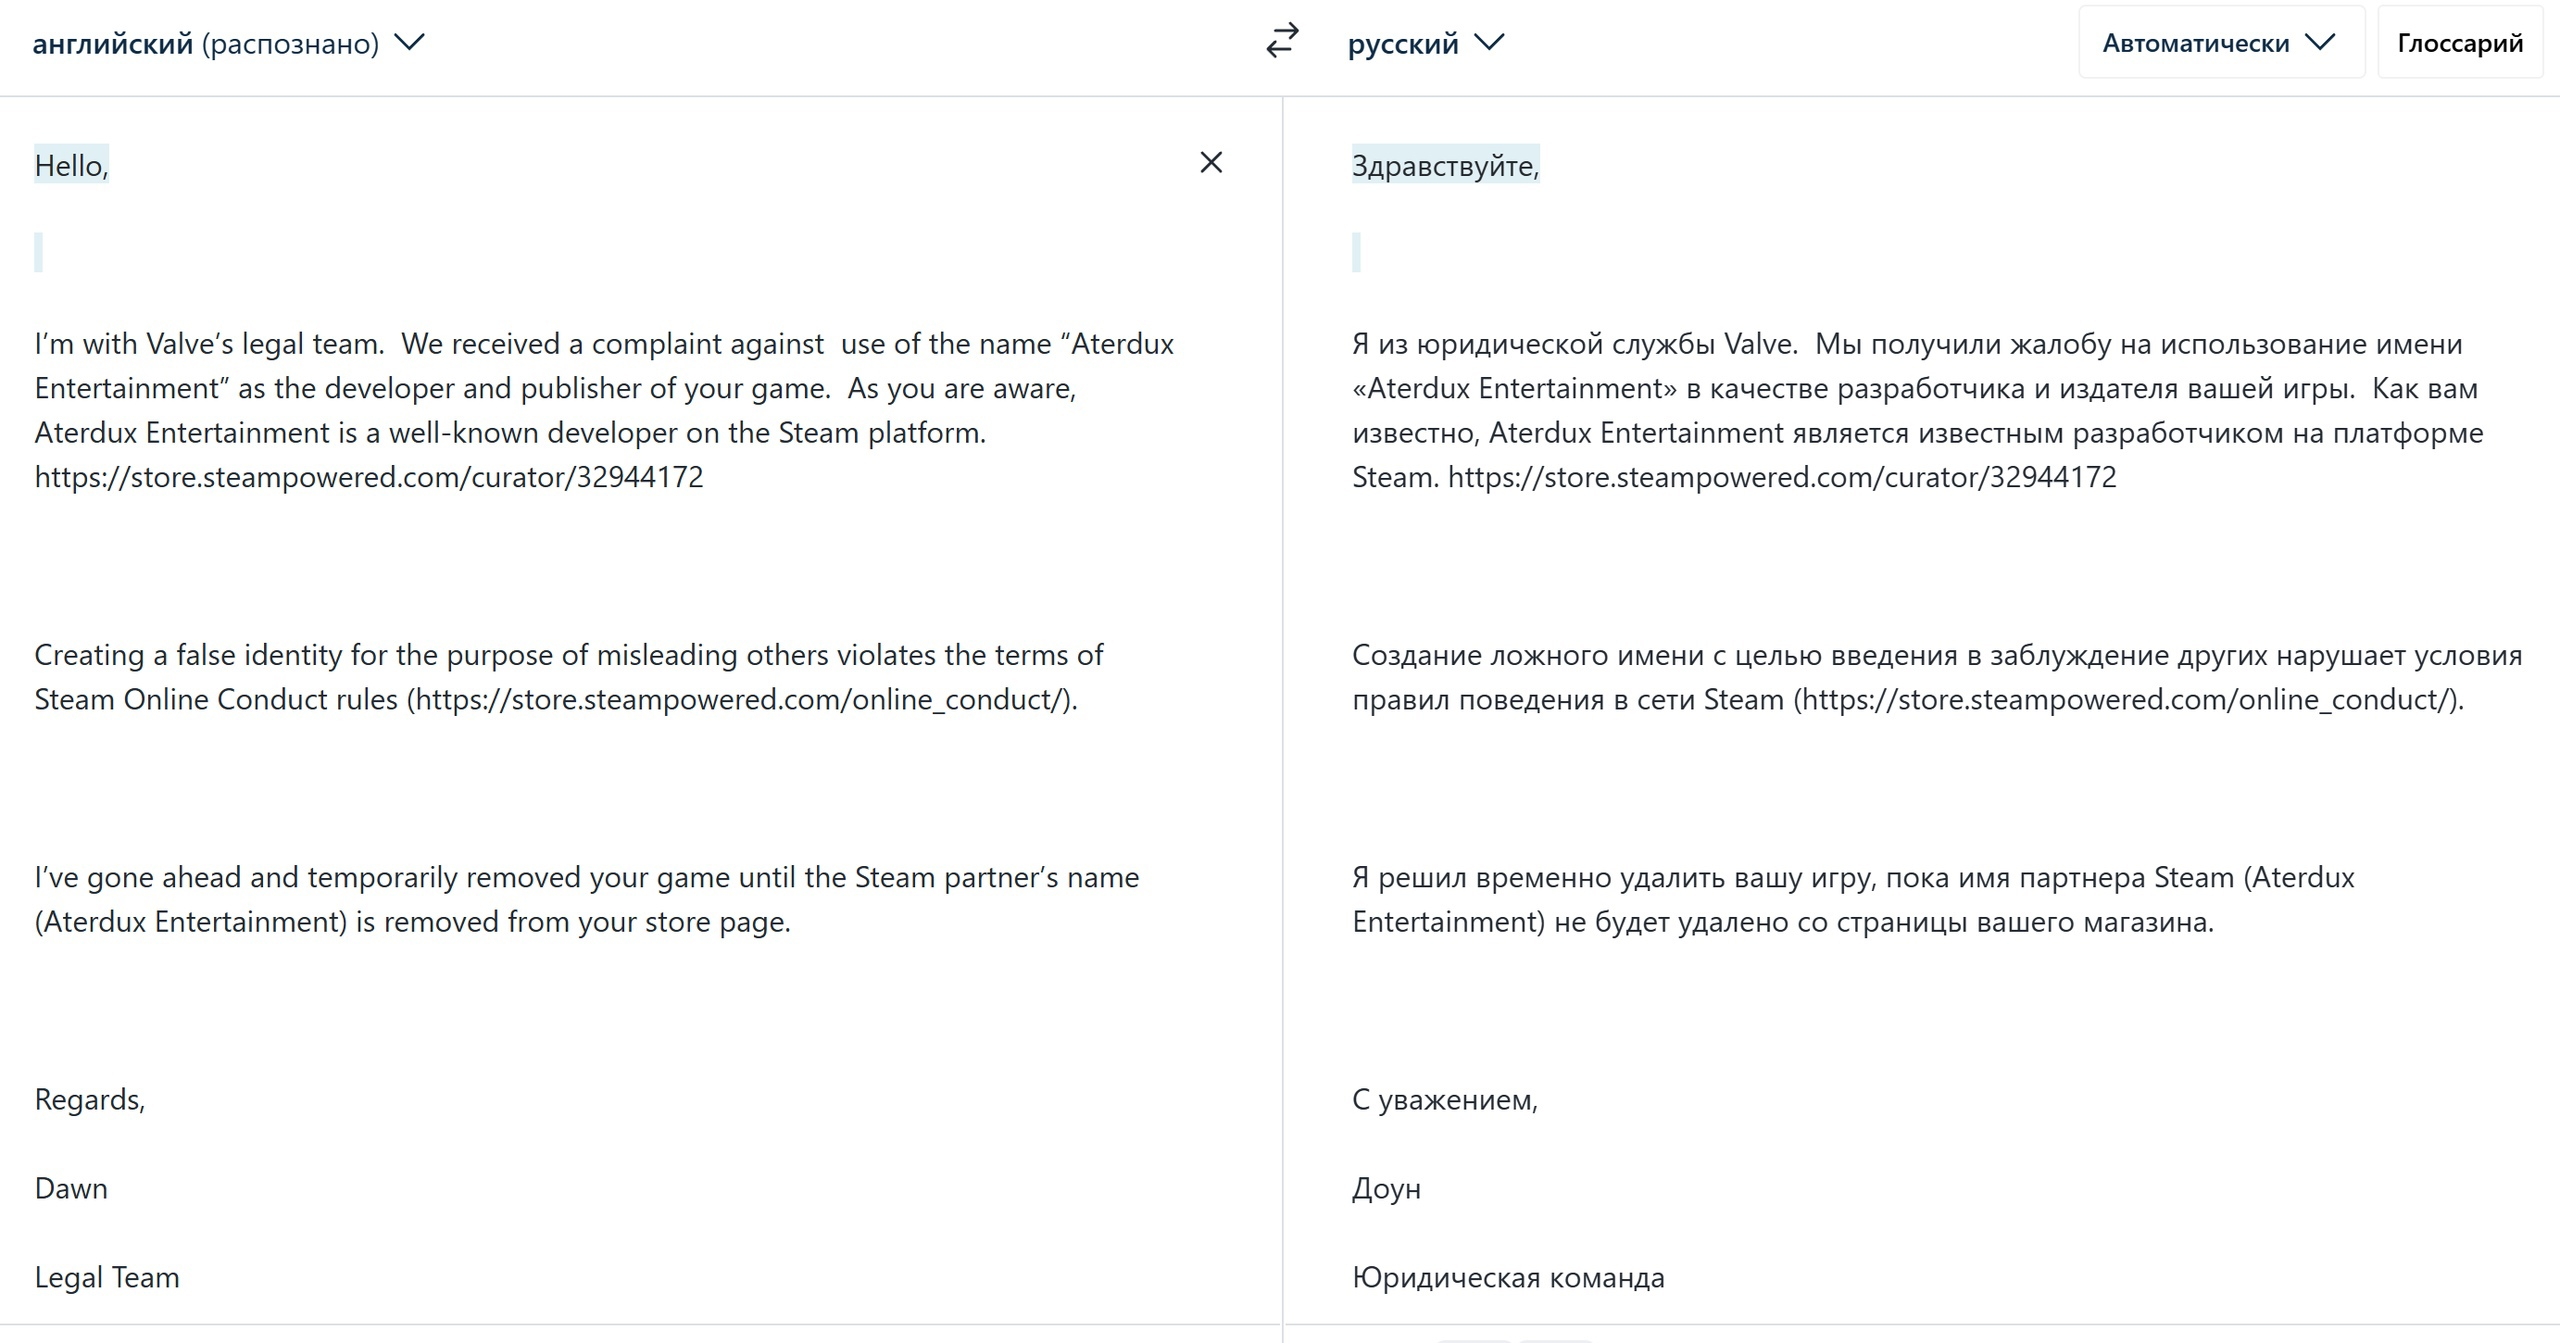Click the online_conduct URL in the source text
Image resolution: width=2560 pixels, height=1343 pixels.
coord(742,699)
